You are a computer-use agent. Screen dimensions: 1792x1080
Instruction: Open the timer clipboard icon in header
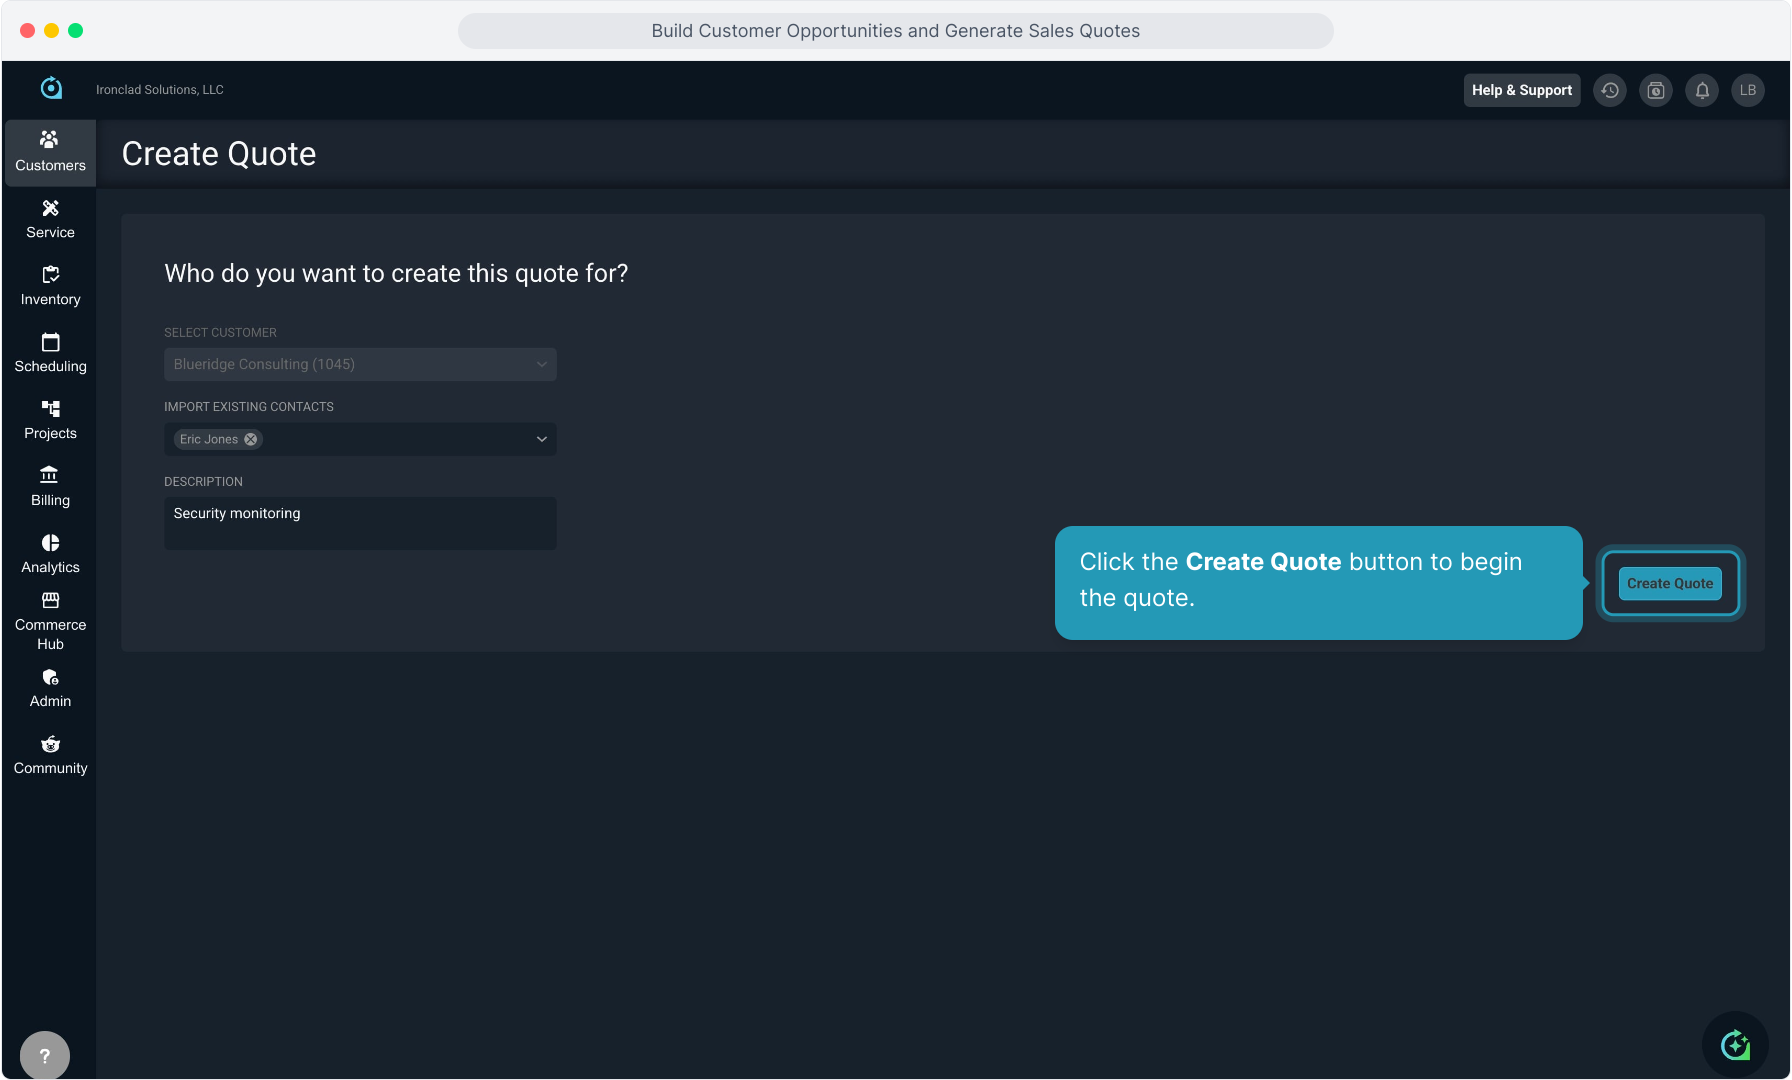click(1655, 90)
